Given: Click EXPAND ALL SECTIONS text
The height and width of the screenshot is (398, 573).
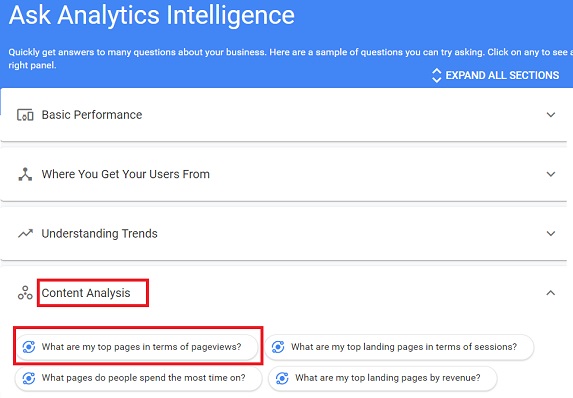Looking at the screenshot, I should [x=502, y=75].
